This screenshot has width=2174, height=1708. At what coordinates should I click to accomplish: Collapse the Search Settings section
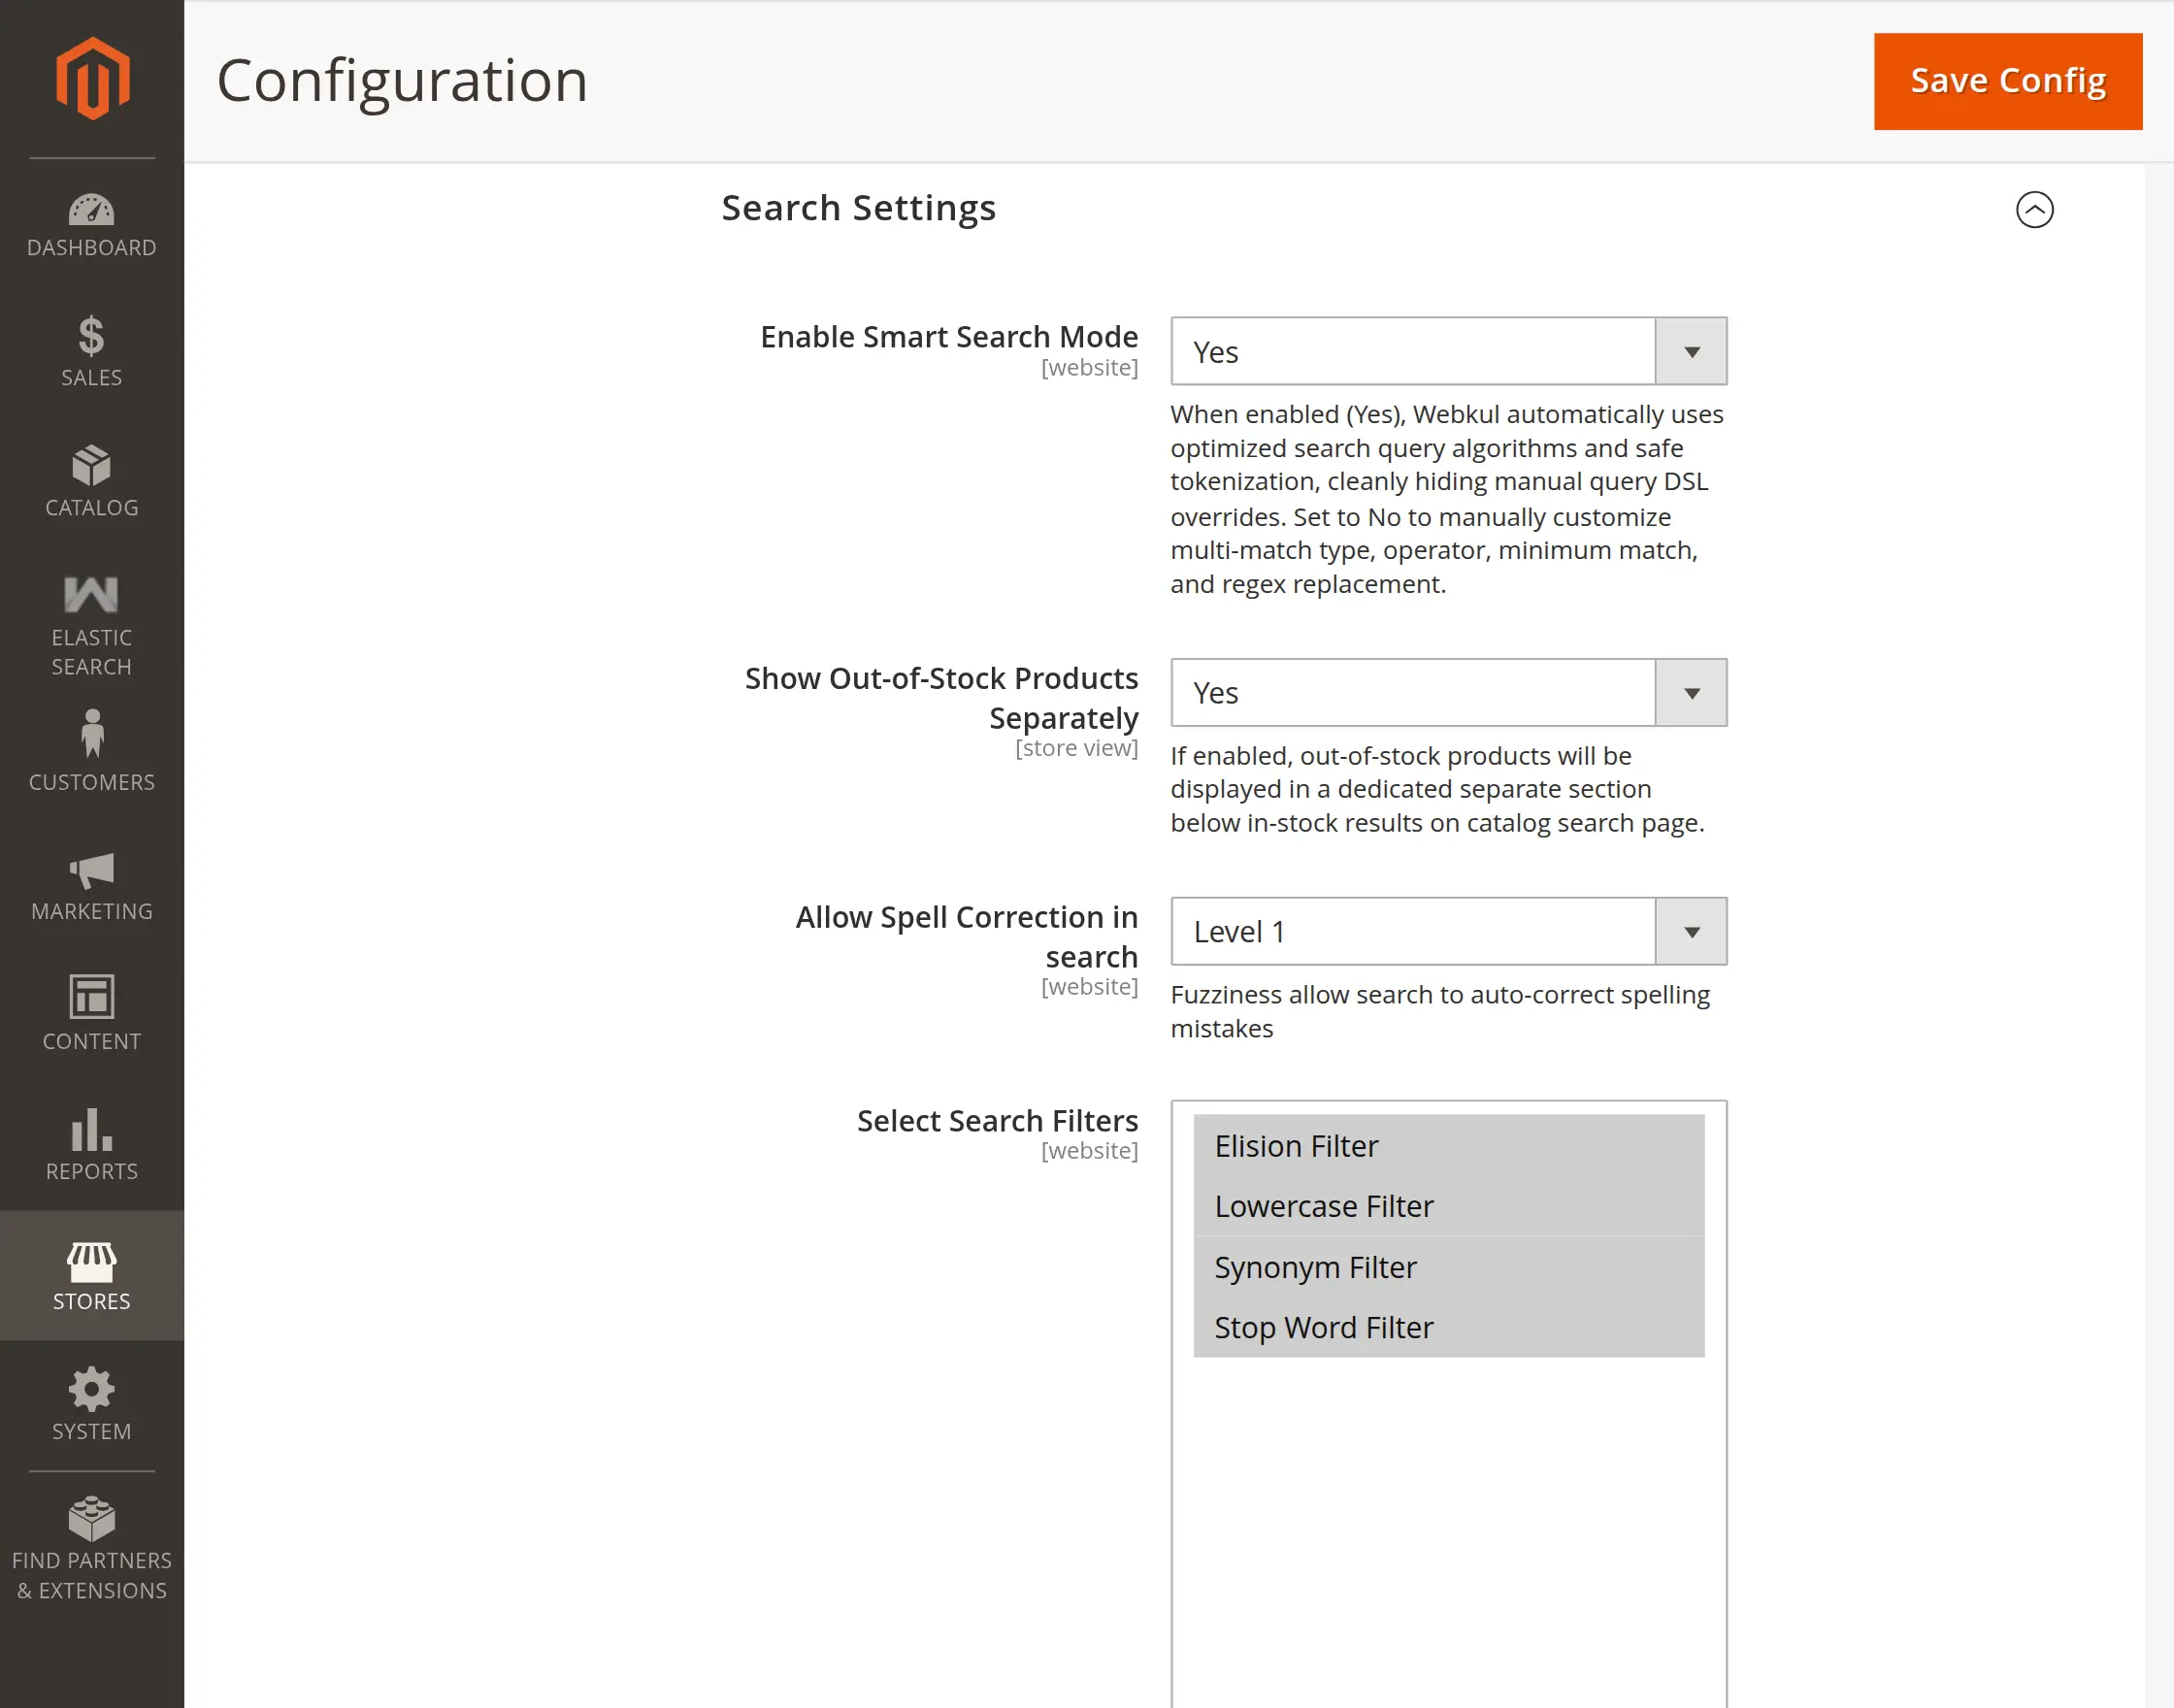(2034, 210)
